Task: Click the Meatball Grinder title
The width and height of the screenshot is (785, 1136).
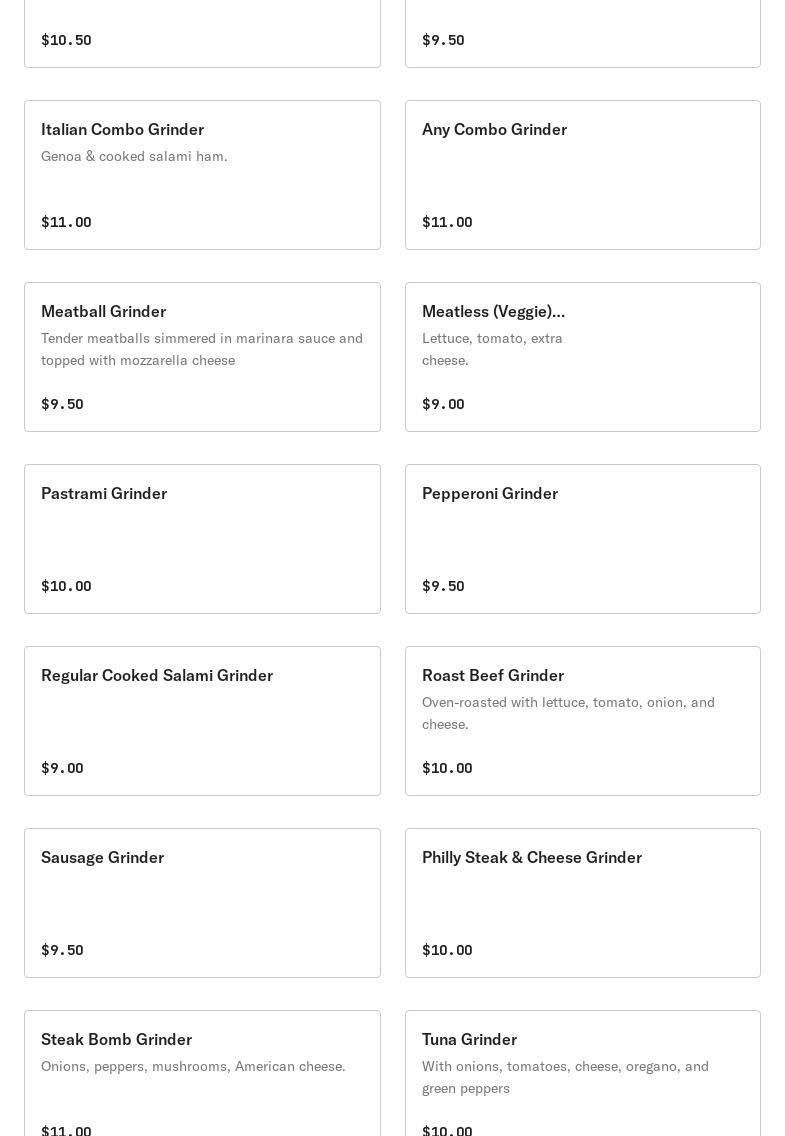Action: 104,311
